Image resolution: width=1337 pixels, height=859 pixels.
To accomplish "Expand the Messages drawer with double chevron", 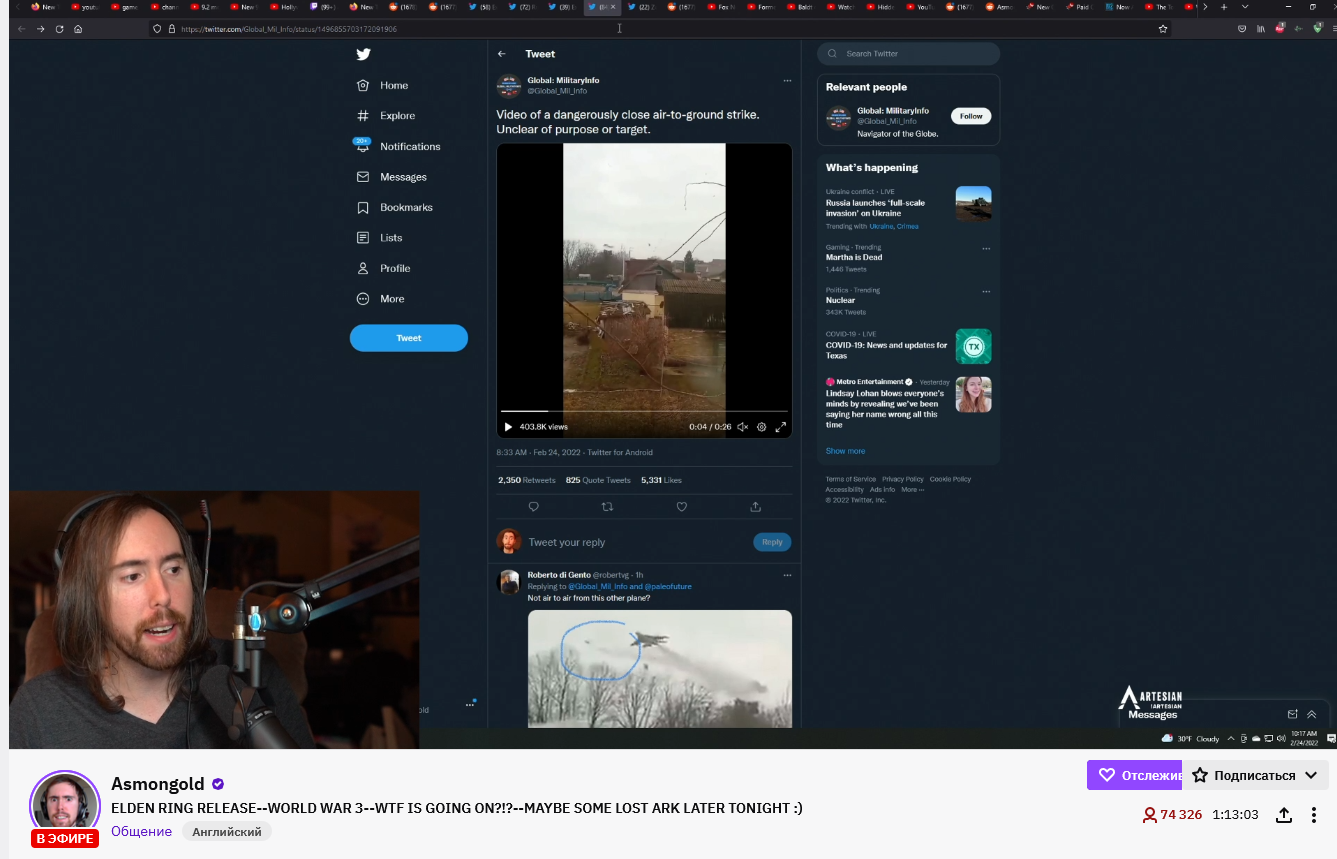I will click(x=1312, y=714).
